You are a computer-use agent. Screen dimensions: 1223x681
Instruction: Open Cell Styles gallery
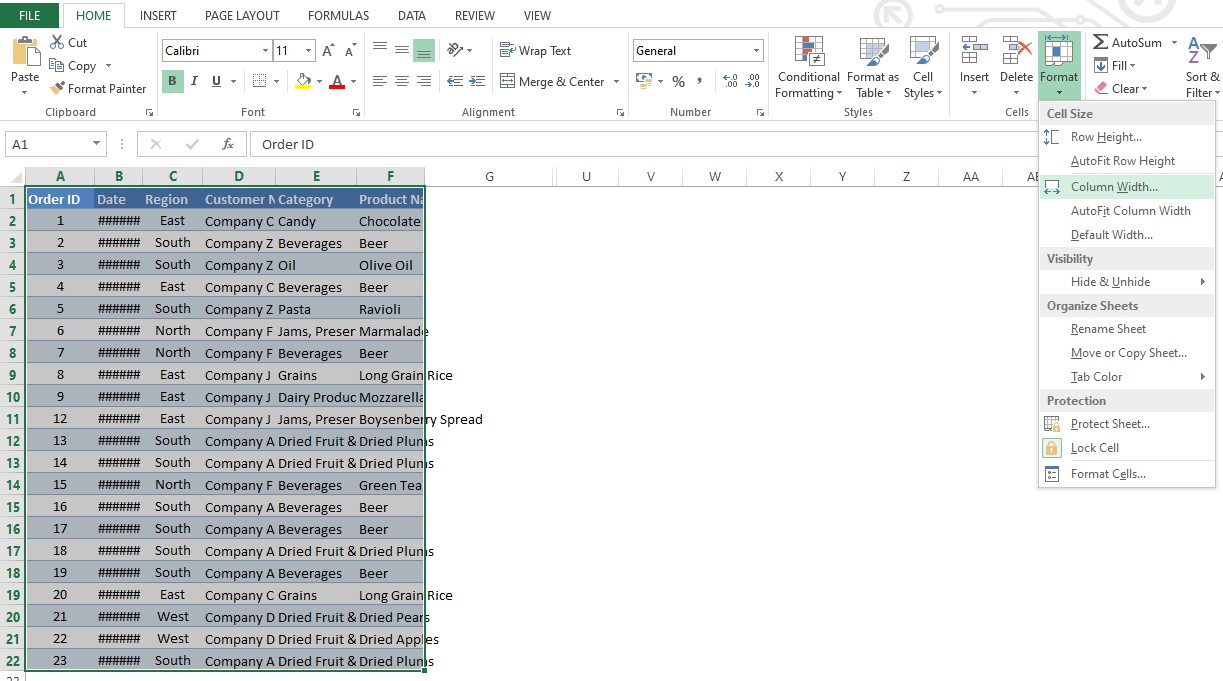coord(922,67)
